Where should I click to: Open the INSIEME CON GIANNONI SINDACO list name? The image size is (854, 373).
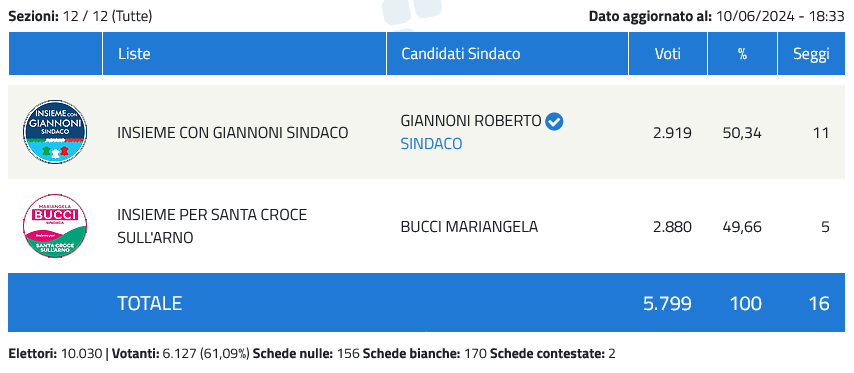pyautogui.click(x=233, y=132)
